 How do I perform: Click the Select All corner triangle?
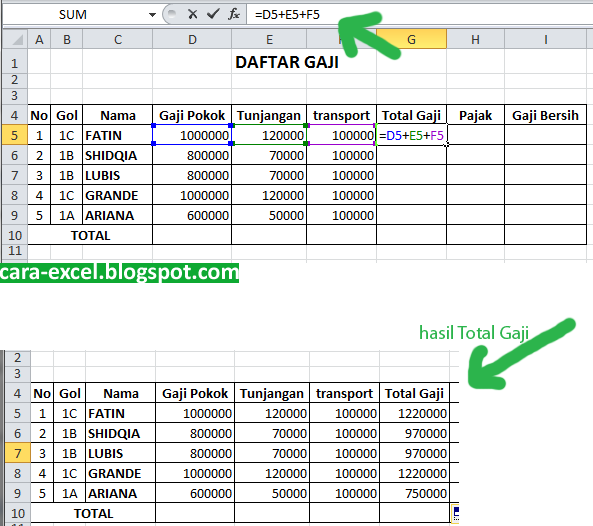click(15, 39)
